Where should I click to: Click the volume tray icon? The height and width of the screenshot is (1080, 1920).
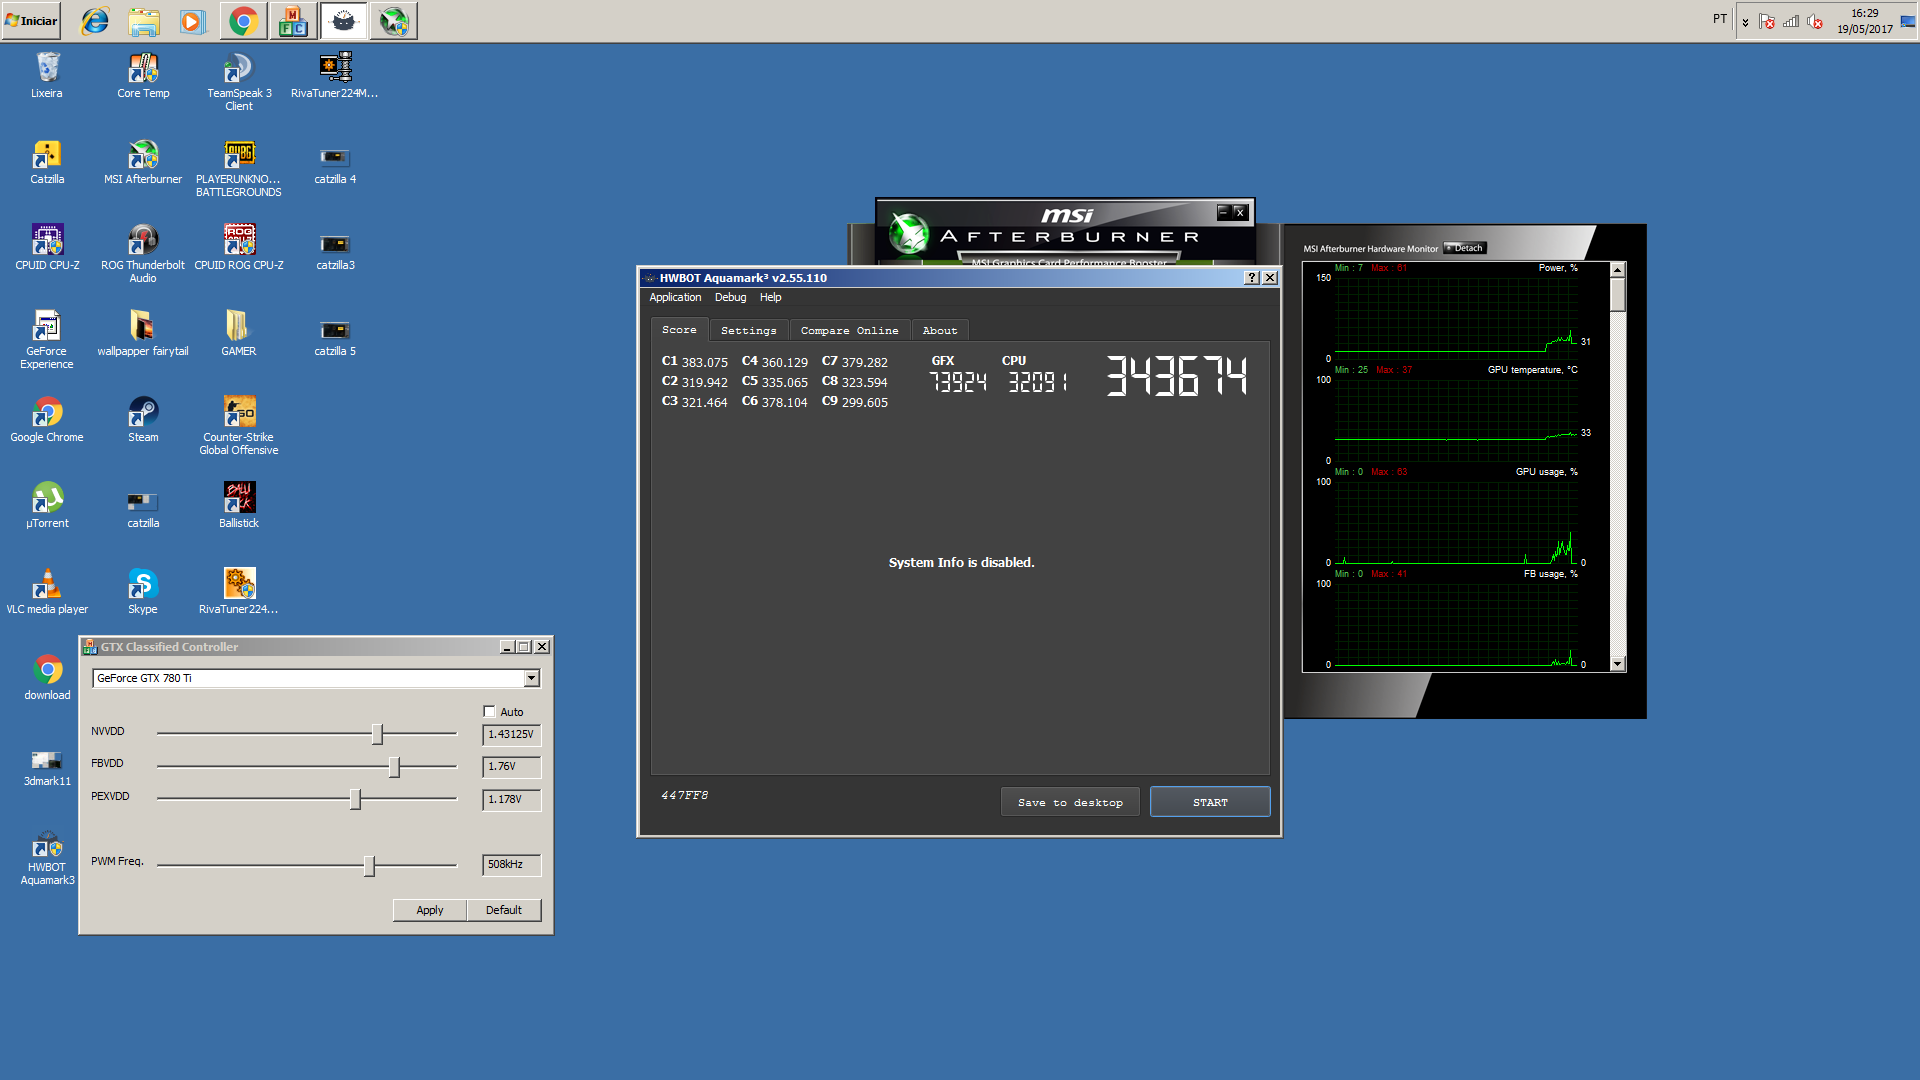(x=1815, y=21)
